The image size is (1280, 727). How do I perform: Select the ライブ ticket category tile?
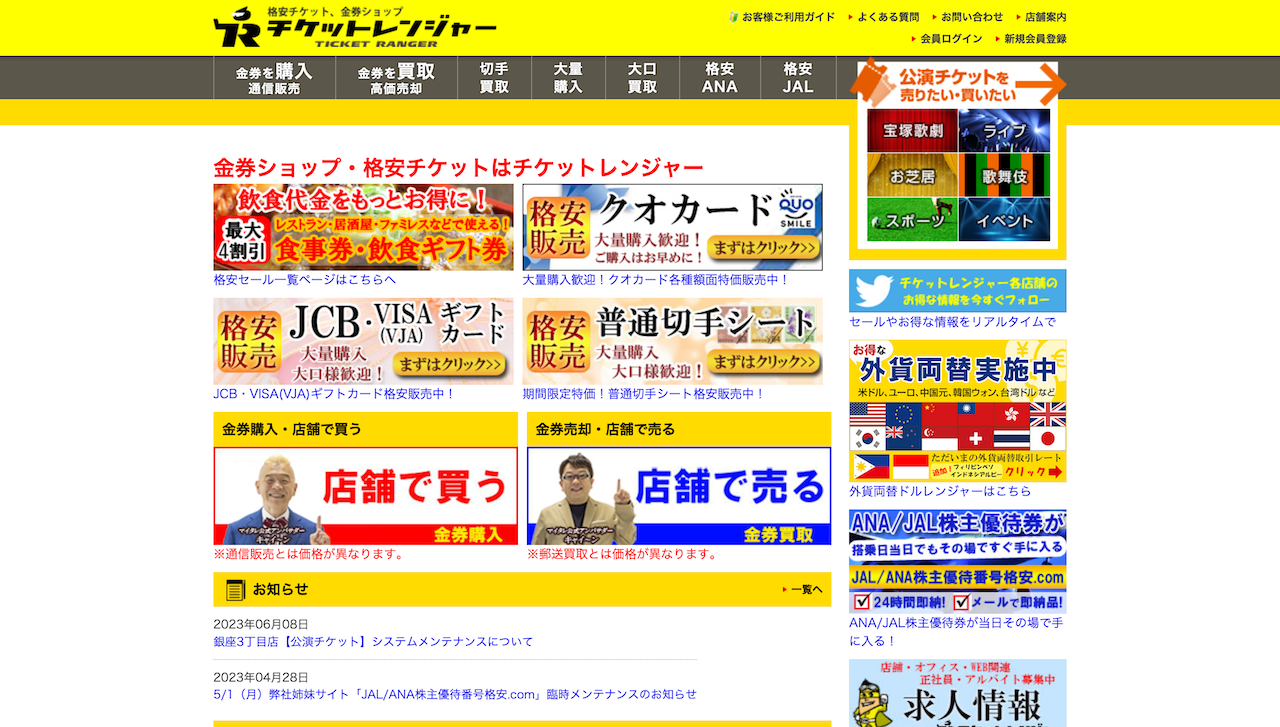(x=1004, y=131)
